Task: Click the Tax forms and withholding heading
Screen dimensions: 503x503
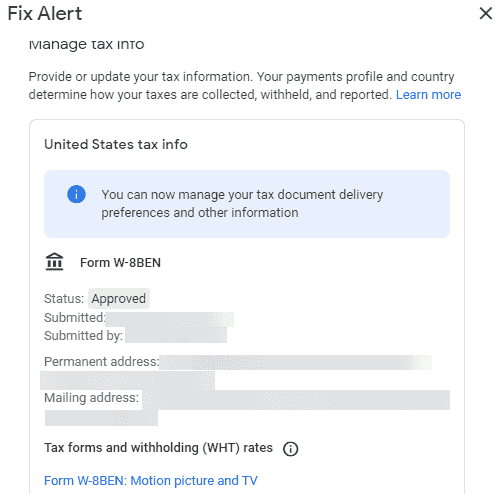Action: click(158, 448)
